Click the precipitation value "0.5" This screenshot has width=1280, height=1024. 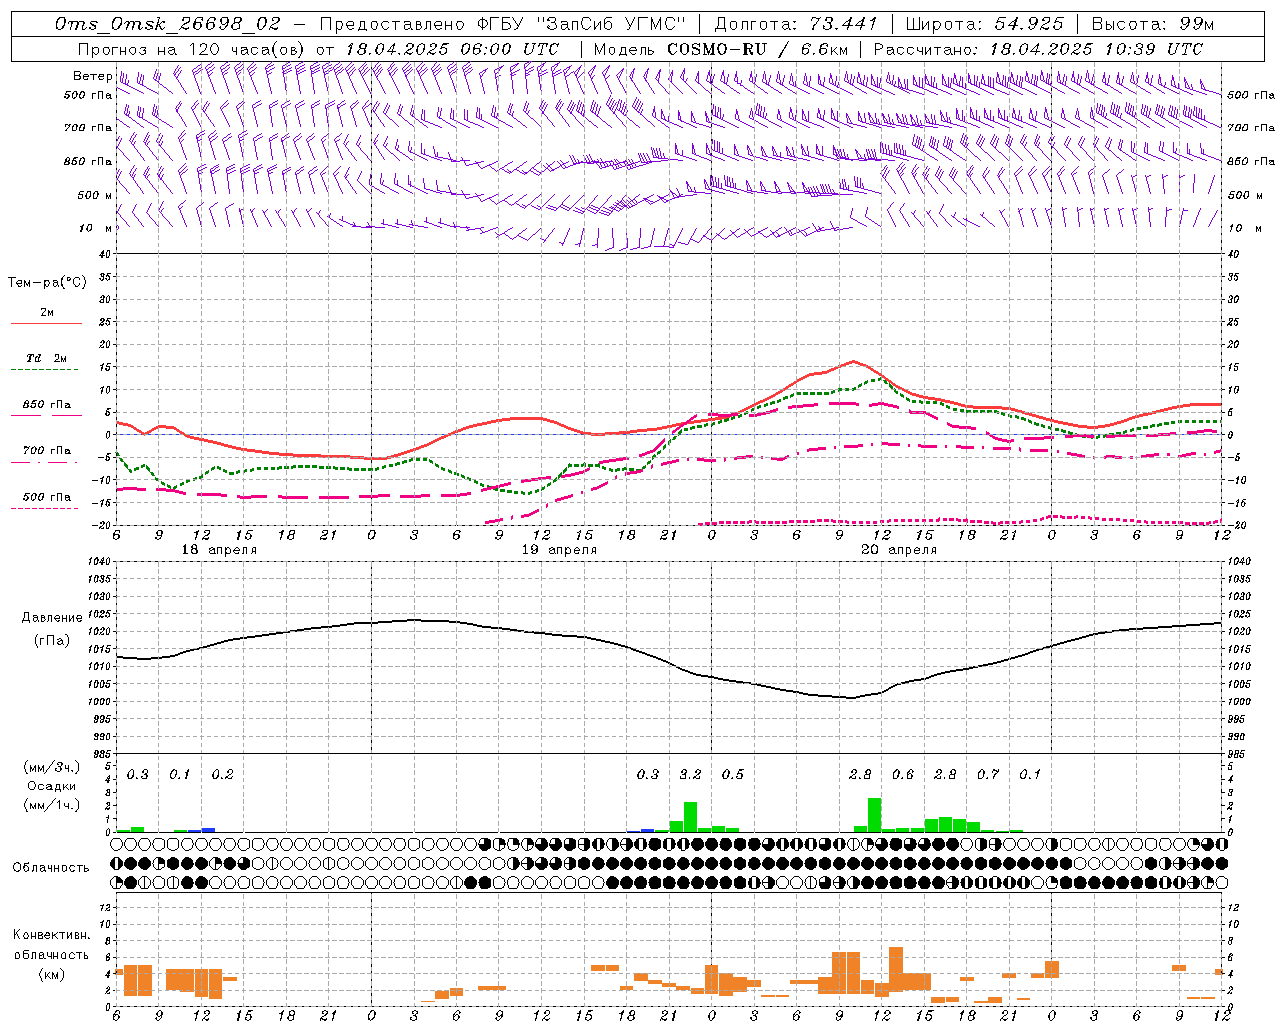733,774
